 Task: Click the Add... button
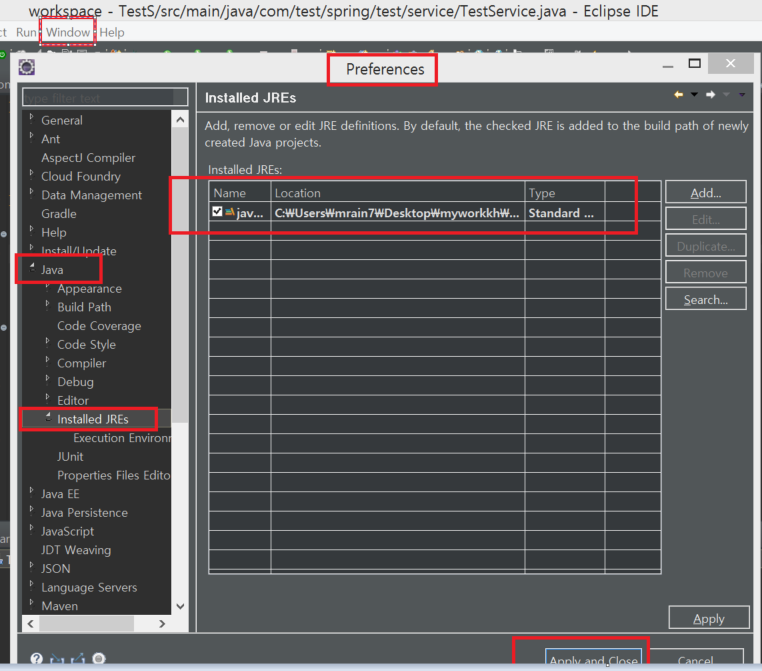(x=706, y=192)
